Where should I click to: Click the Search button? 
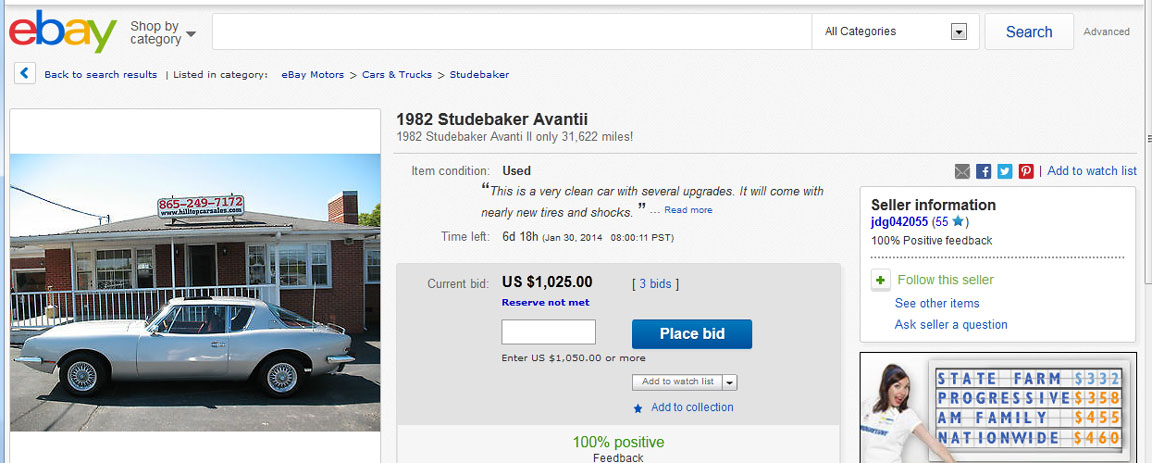pyautogui.click(x=1029, y=32)
